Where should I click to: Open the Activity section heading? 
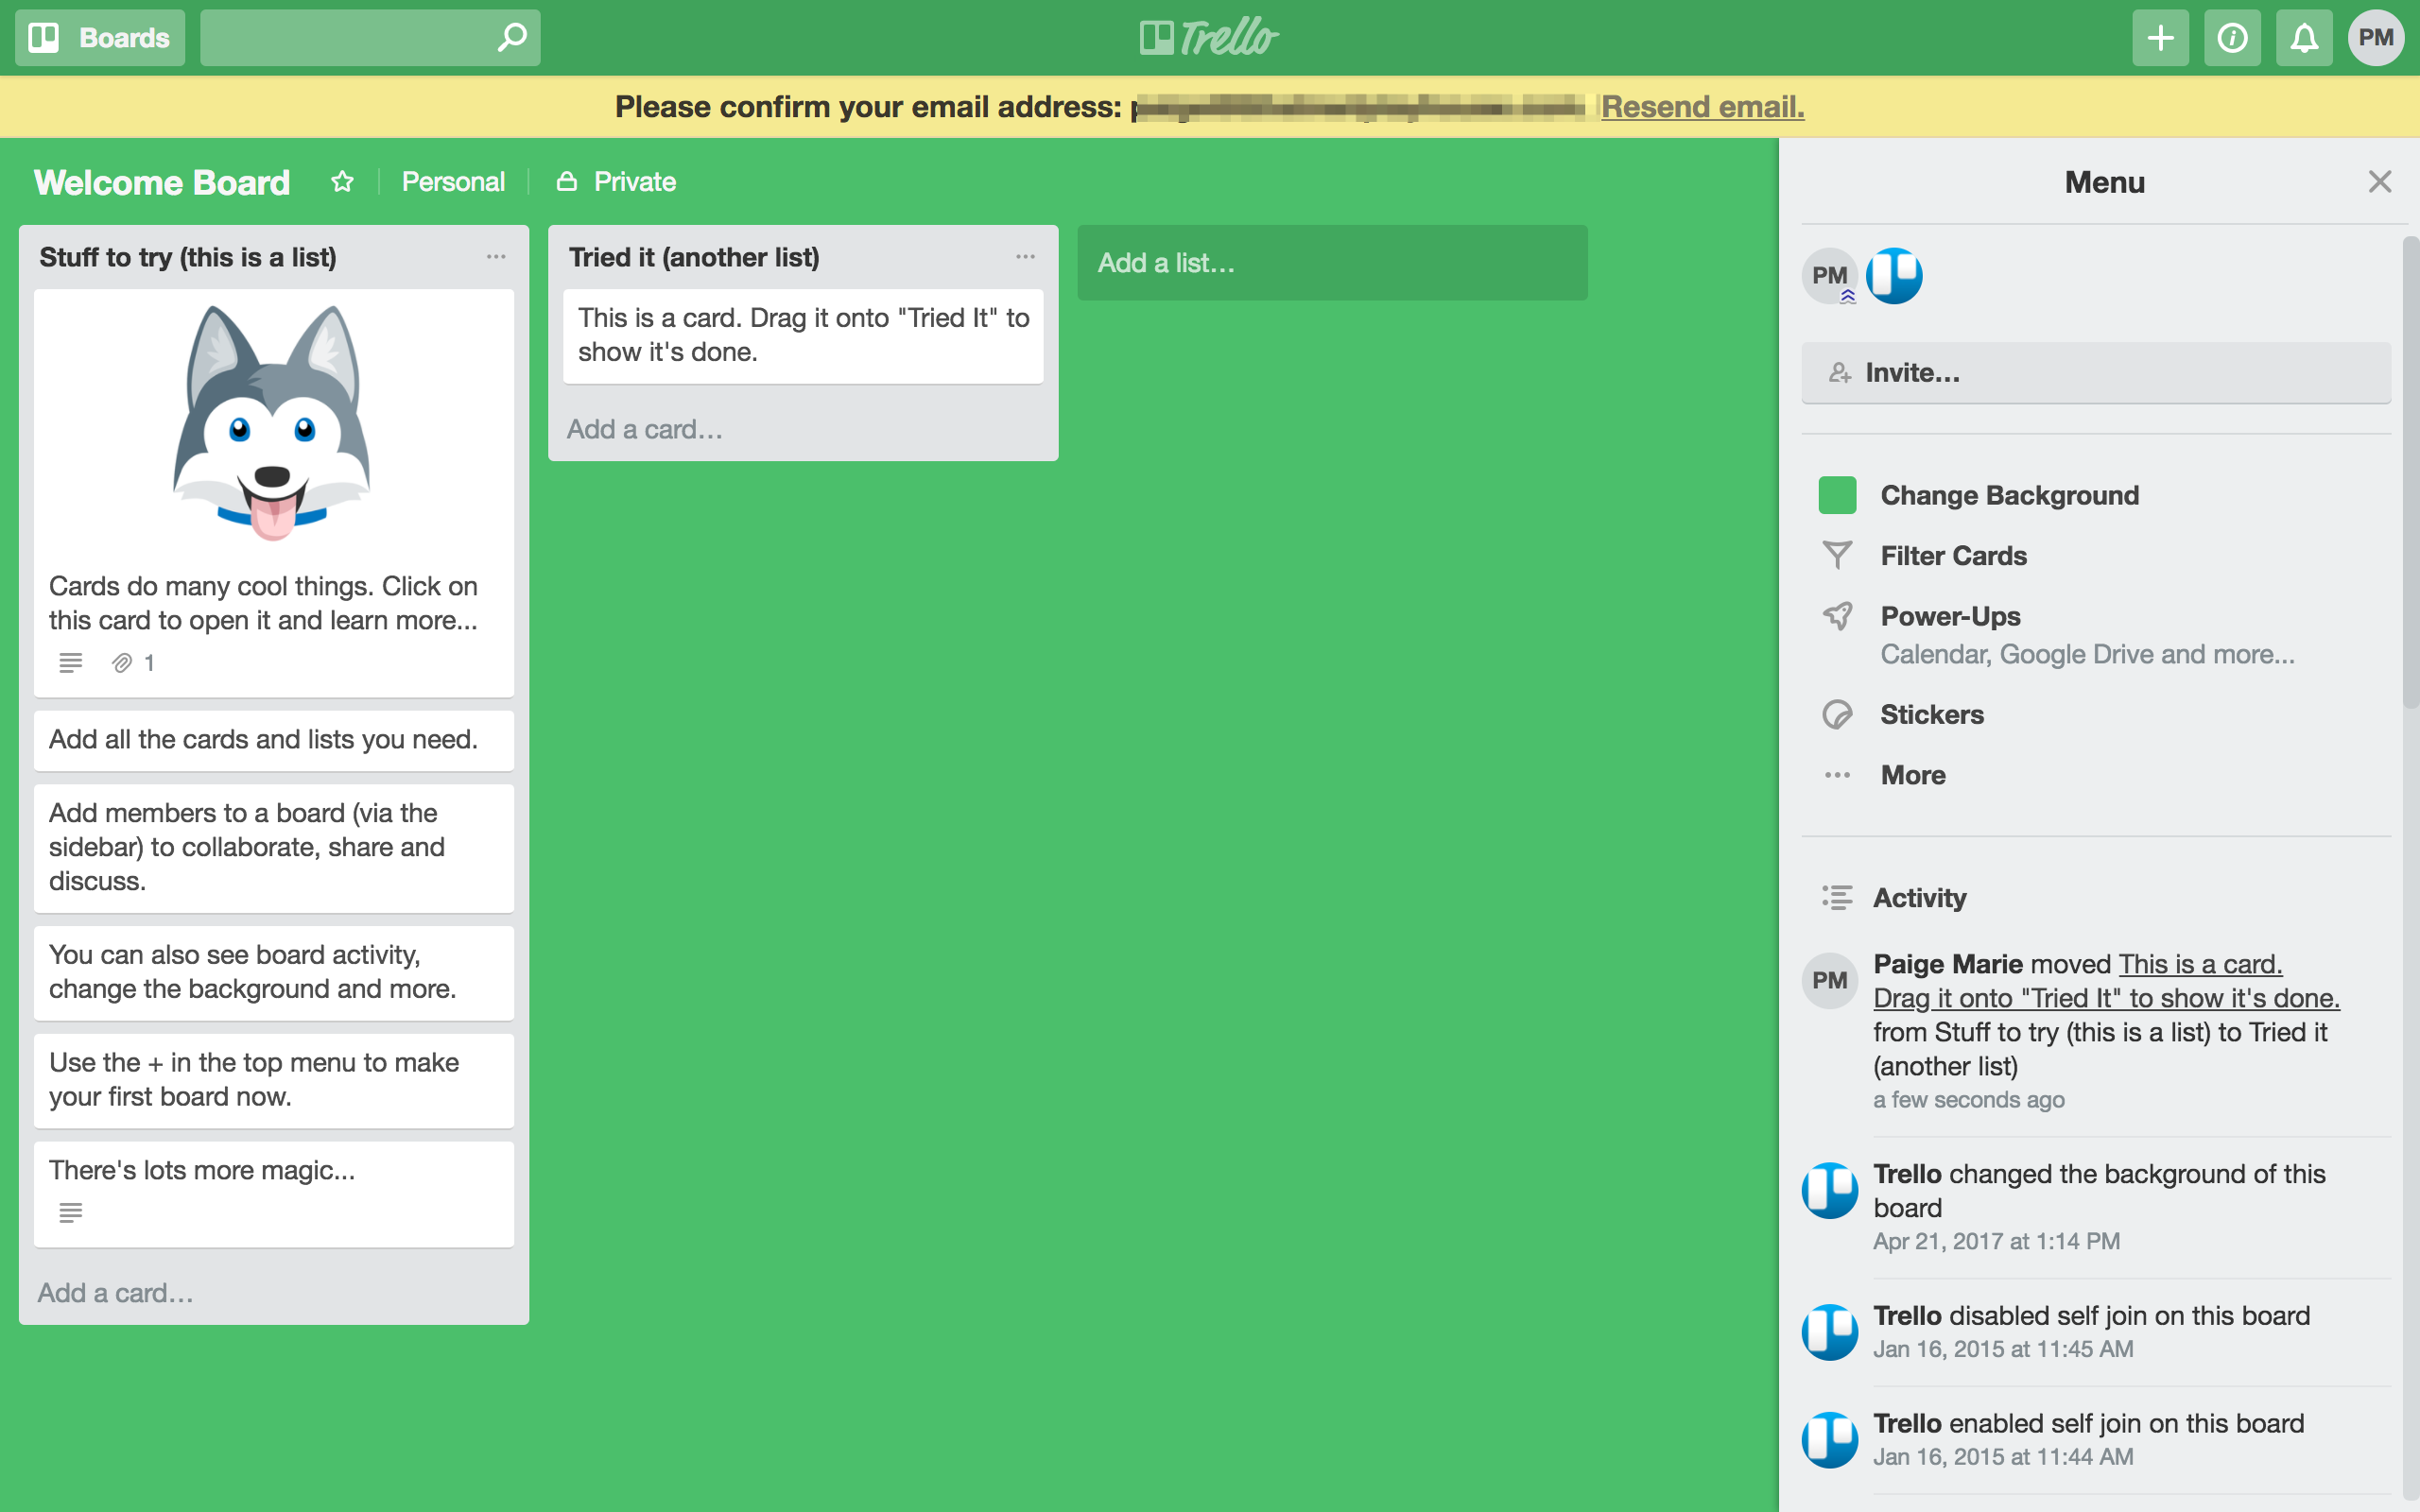1919,898
